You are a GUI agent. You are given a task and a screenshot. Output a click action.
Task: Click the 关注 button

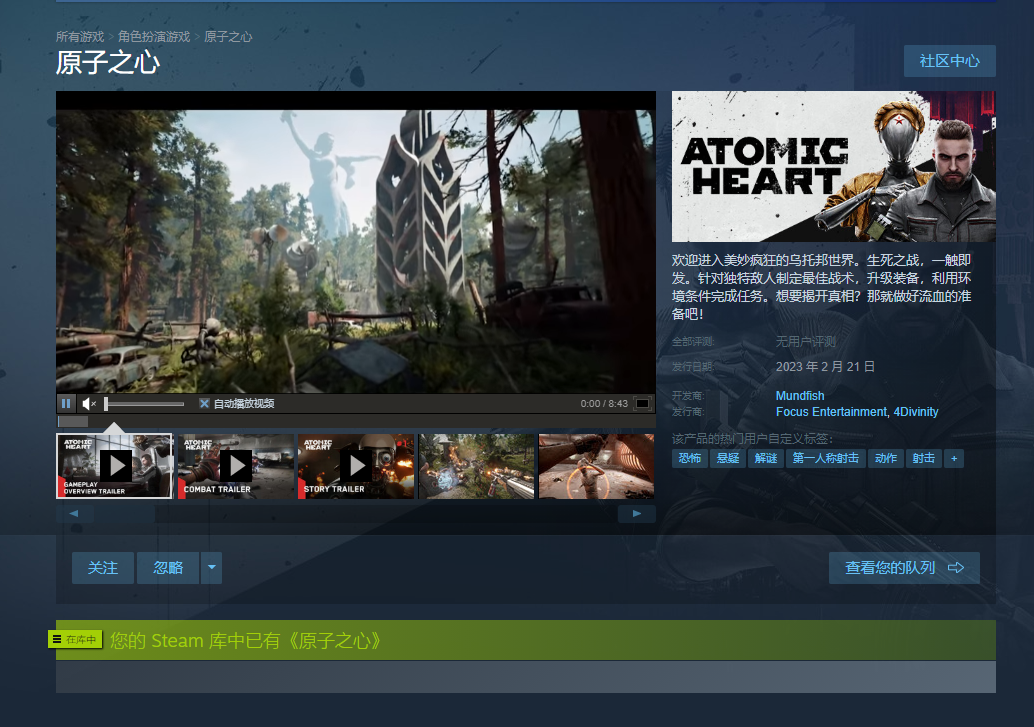(x=103, y=568)
